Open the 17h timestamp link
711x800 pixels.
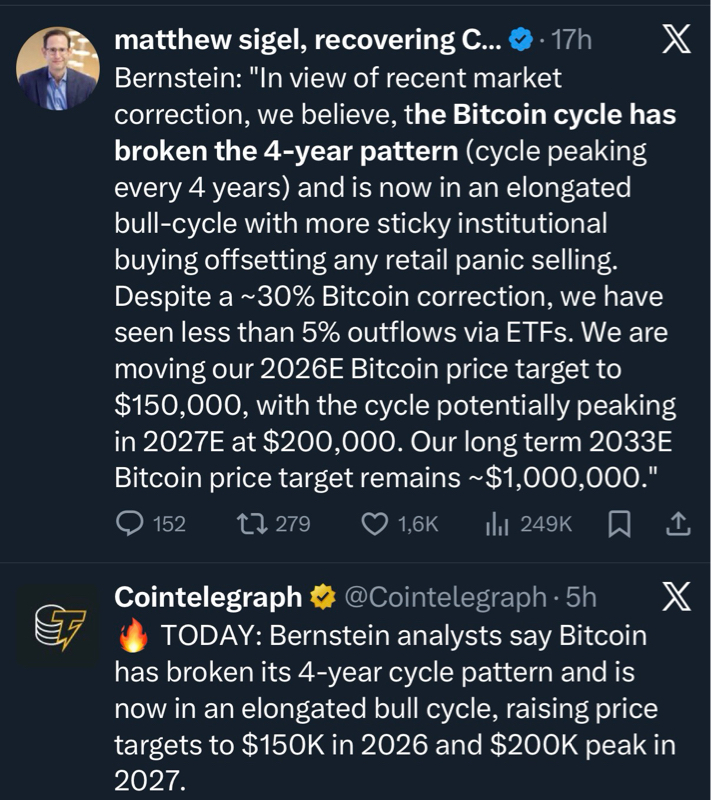coord(572,40)
